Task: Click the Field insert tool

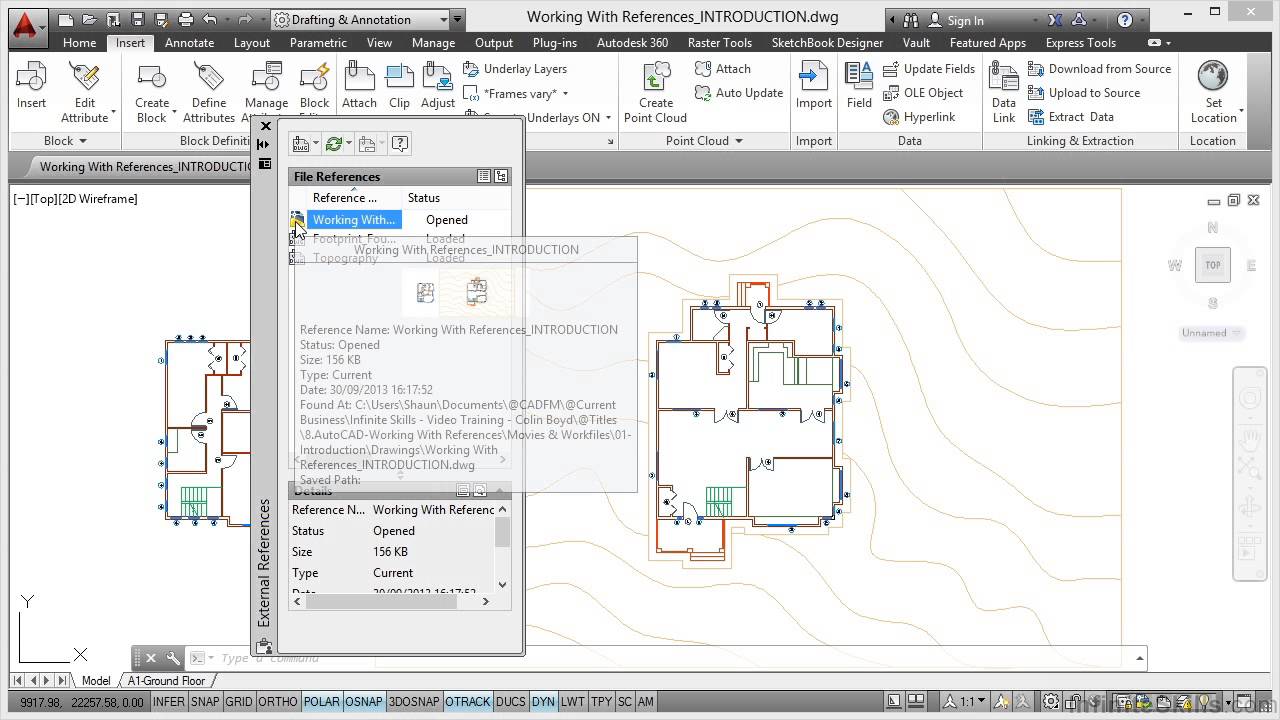Action: coord(859,87)
